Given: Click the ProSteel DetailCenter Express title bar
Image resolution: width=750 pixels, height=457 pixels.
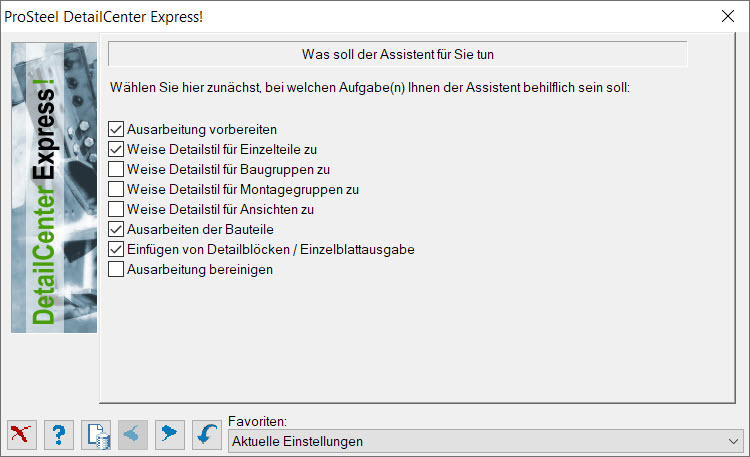Looking at the screenshot, I should 359,16.
